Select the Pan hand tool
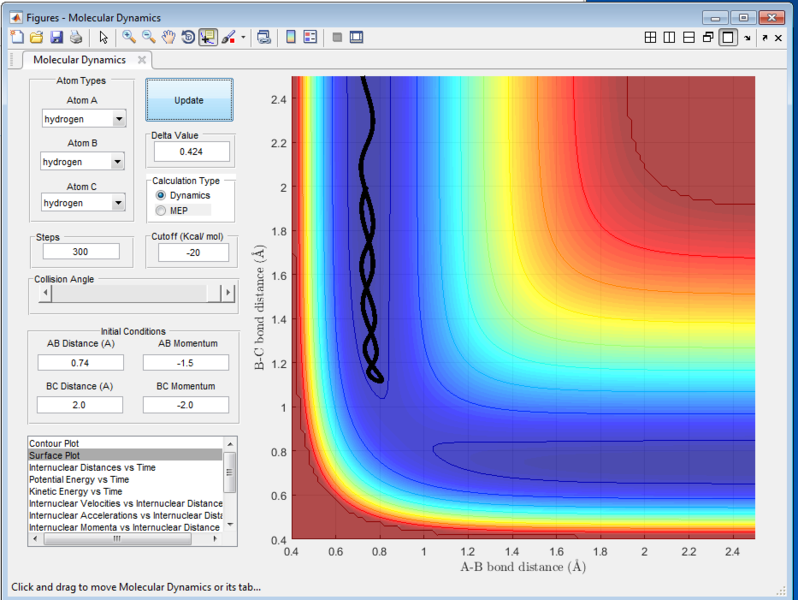This screenshot has height=600, width=798. point(169,37)
